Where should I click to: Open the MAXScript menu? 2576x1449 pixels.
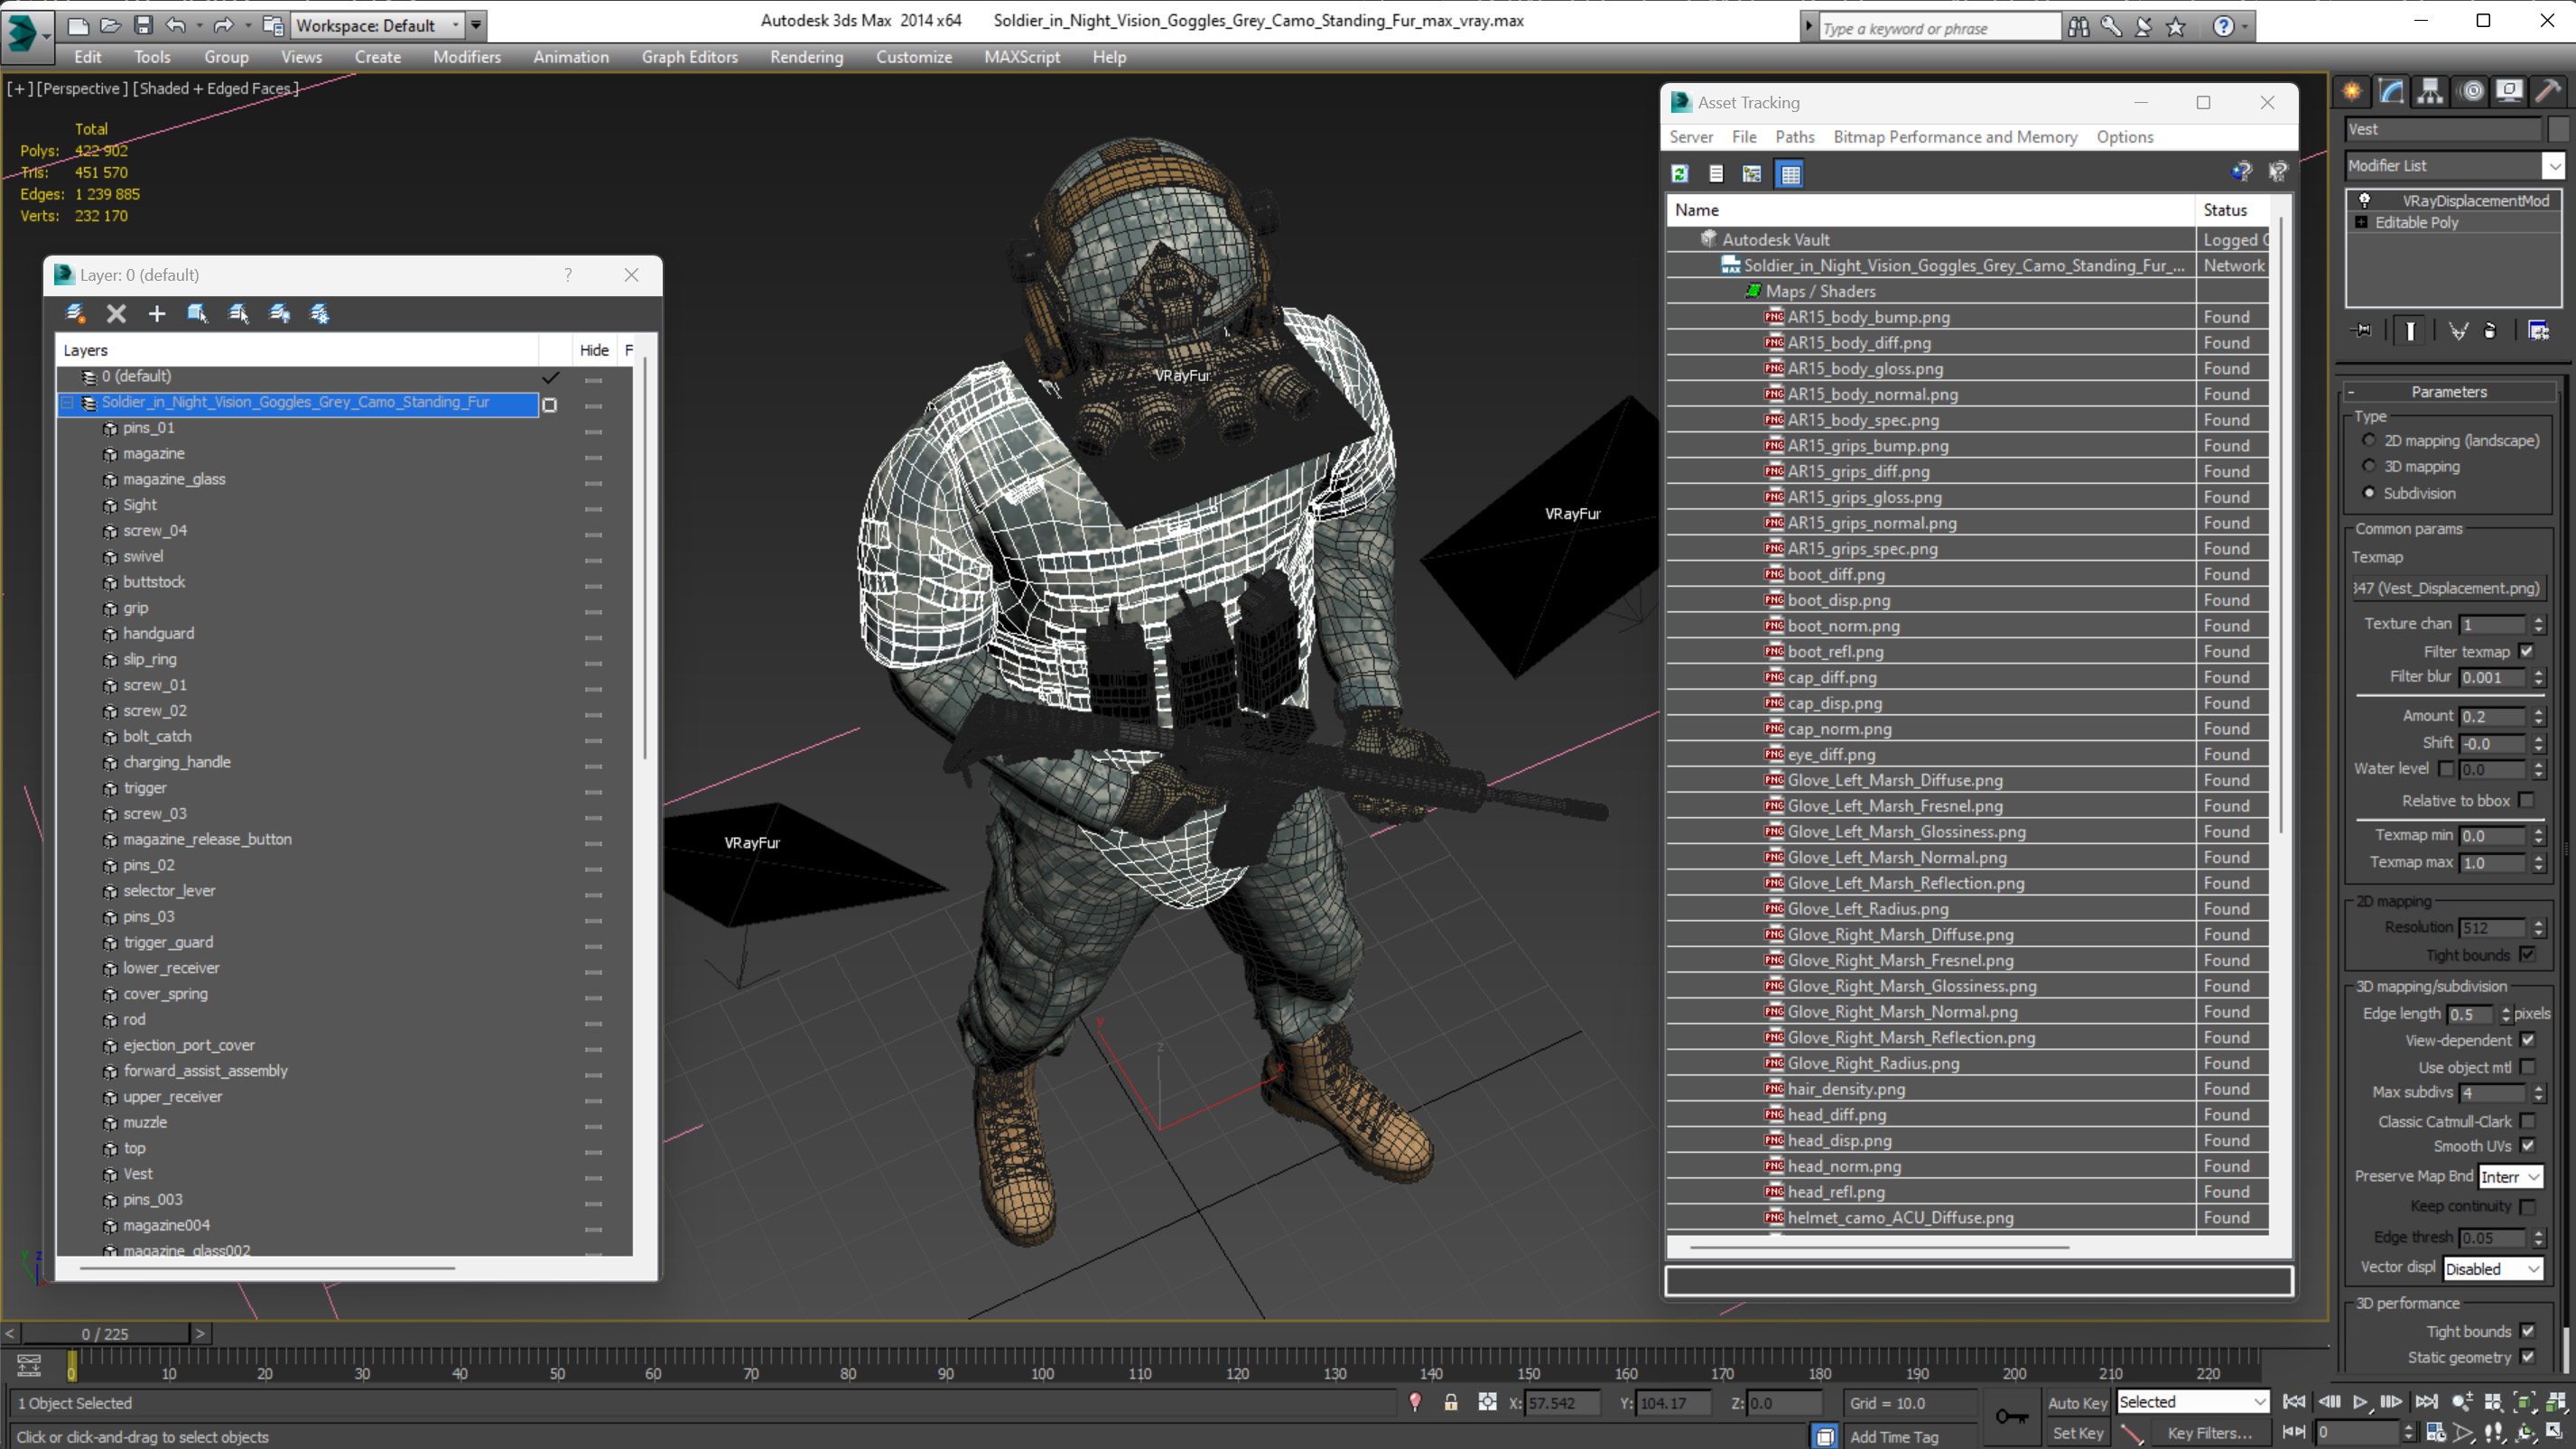click(1022, 57)
